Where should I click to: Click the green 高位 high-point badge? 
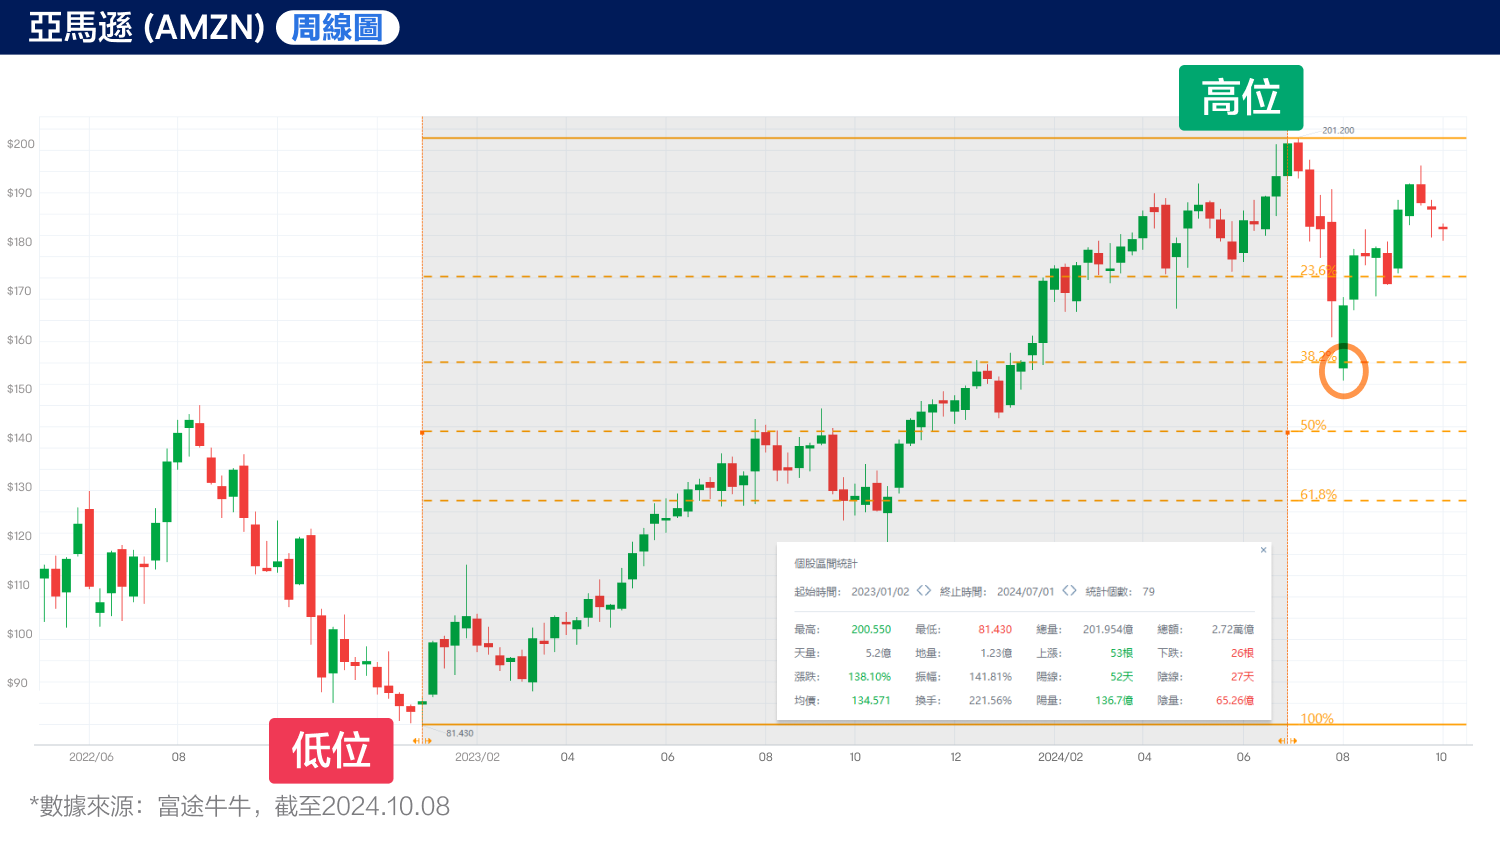1240,99
